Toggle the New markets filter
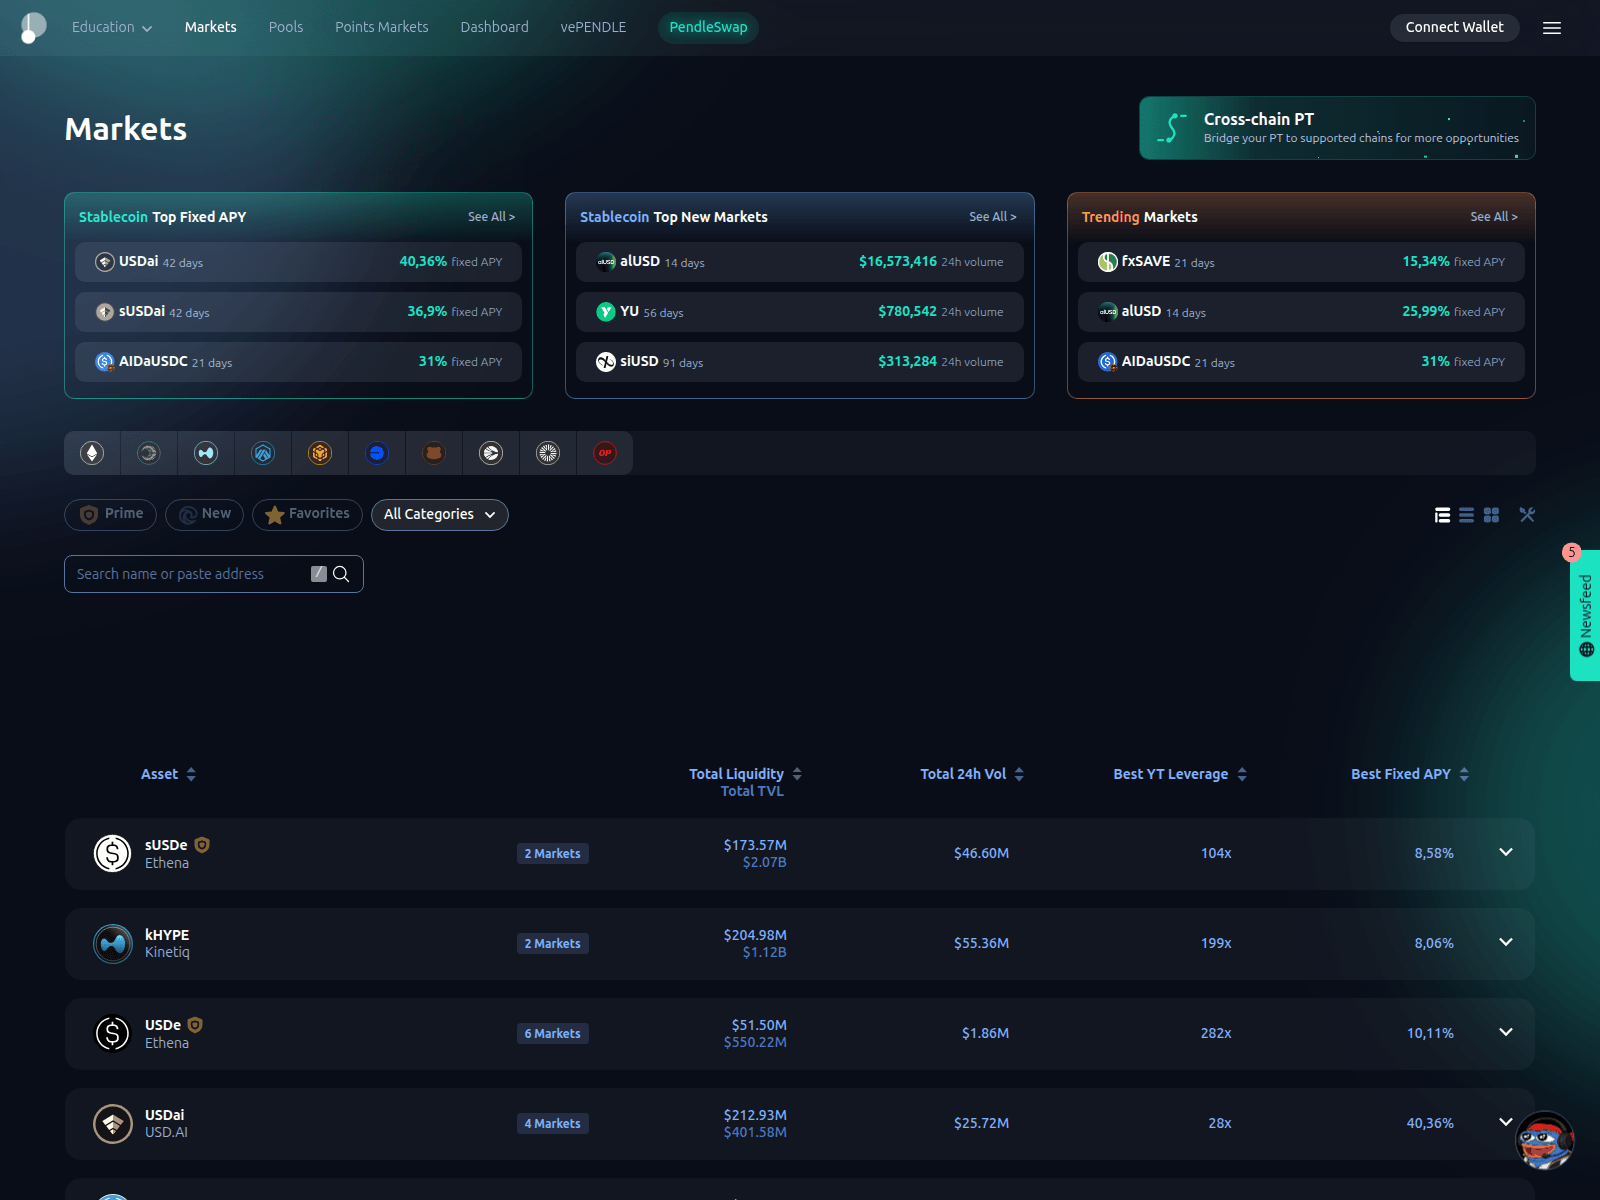 [x=205, y=514]
